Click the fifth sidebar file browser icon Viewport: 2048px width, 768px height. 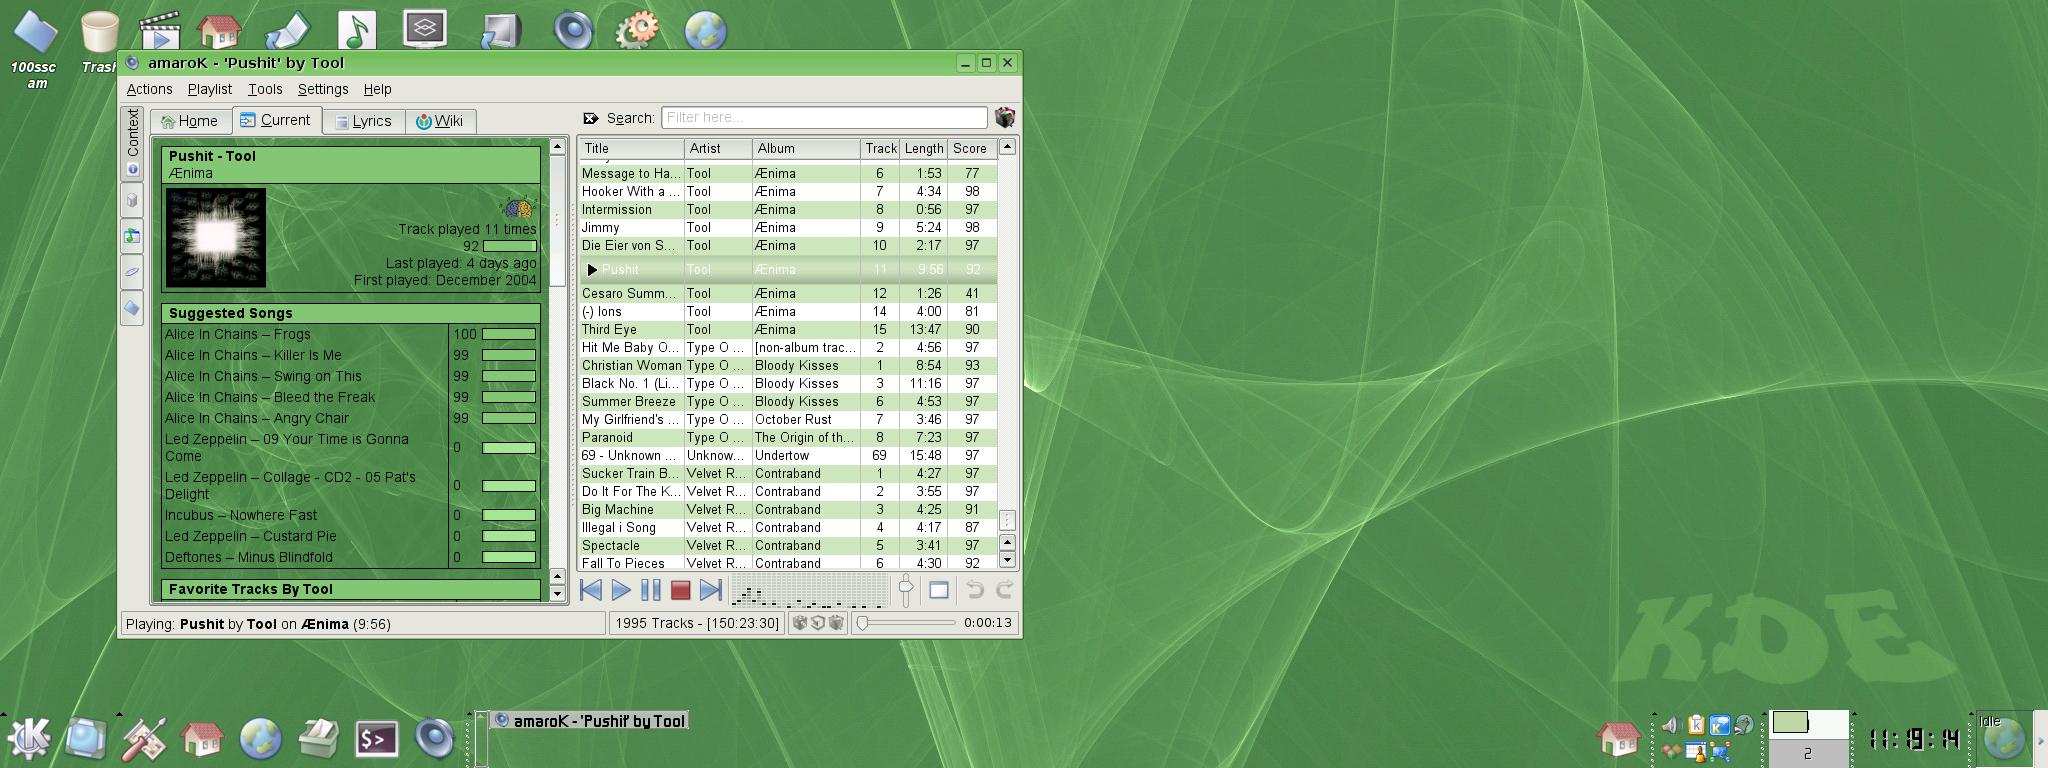(x=132, y=308)
